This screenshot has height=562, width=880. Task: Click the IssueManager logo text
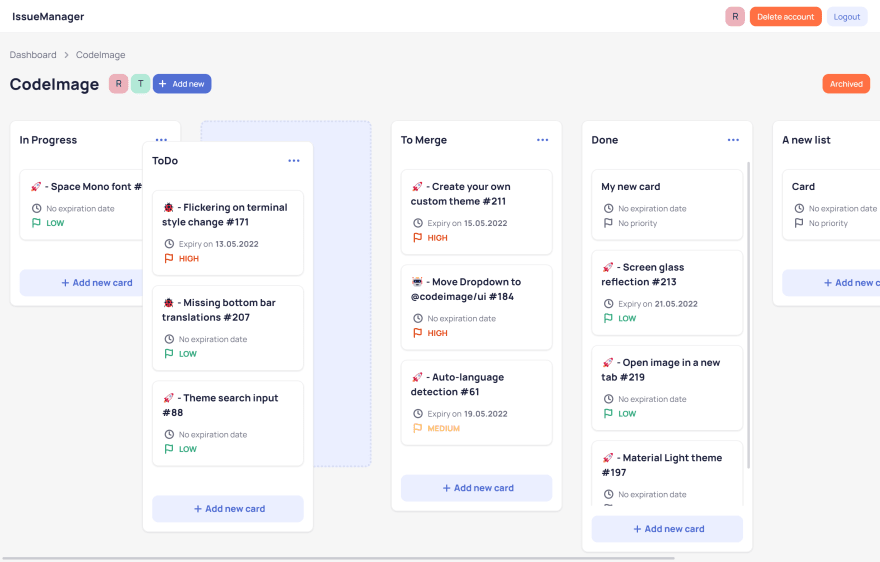tap(48, 16)
